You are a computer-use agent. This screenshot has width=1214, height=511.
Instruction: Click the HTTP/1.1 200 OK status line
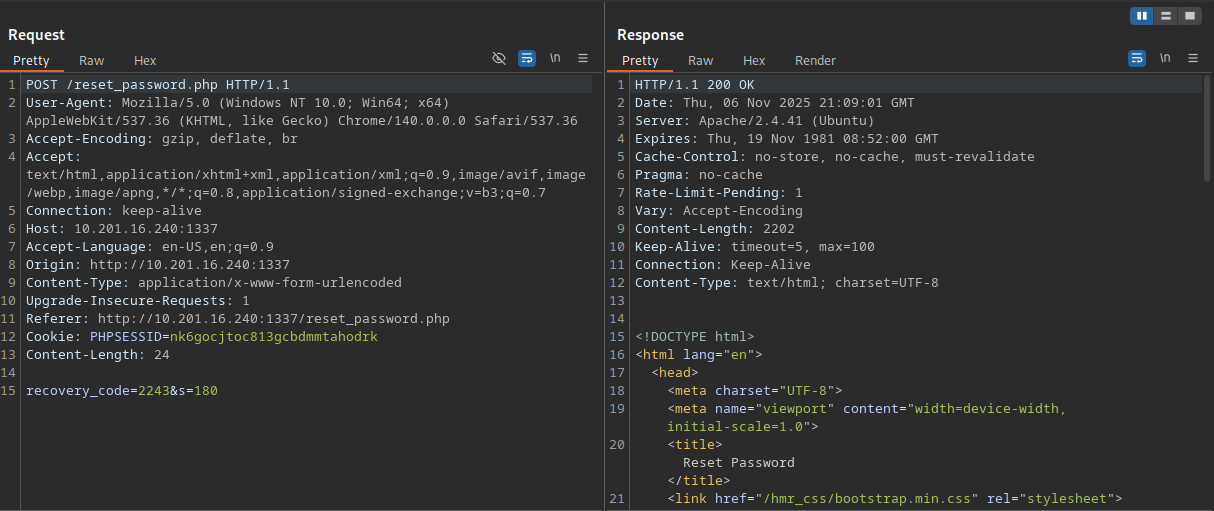coord(694,85)
